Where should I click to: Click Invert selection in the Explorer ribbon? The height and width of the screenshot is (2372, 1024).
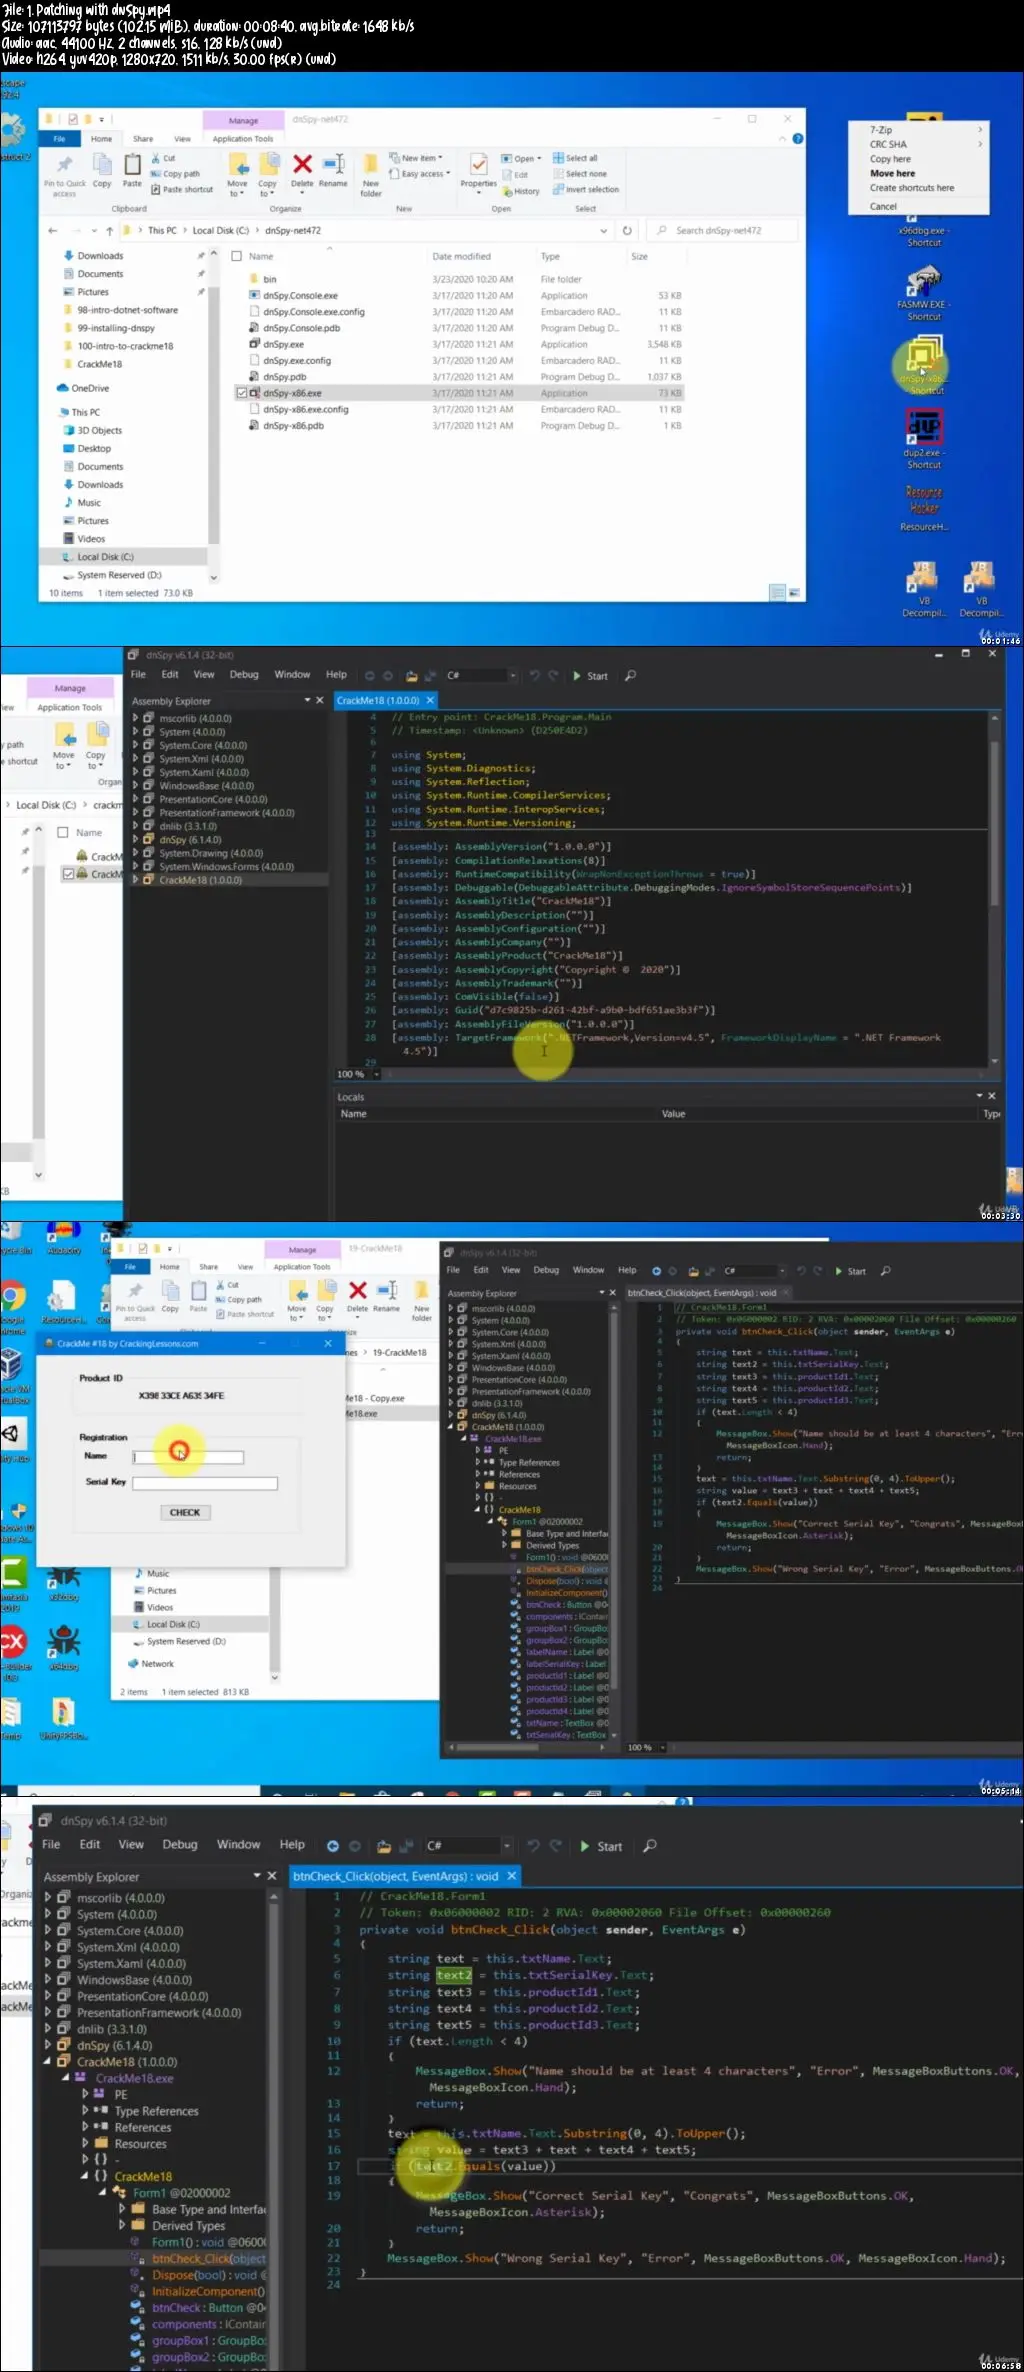[x=586, y=190]
